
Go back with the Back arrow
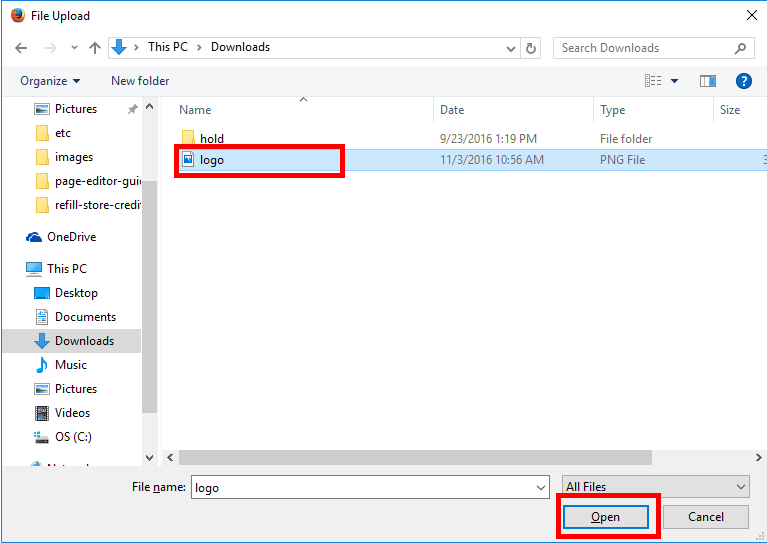21,48
